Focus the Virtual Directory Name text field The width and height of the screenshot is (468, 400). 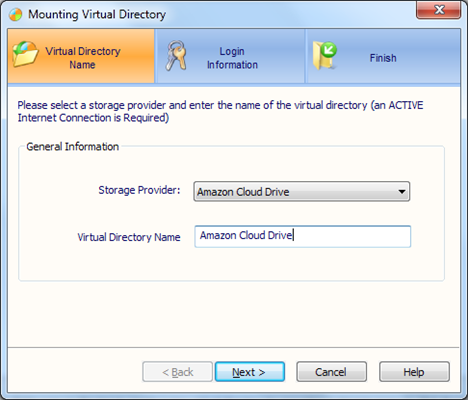303,236
